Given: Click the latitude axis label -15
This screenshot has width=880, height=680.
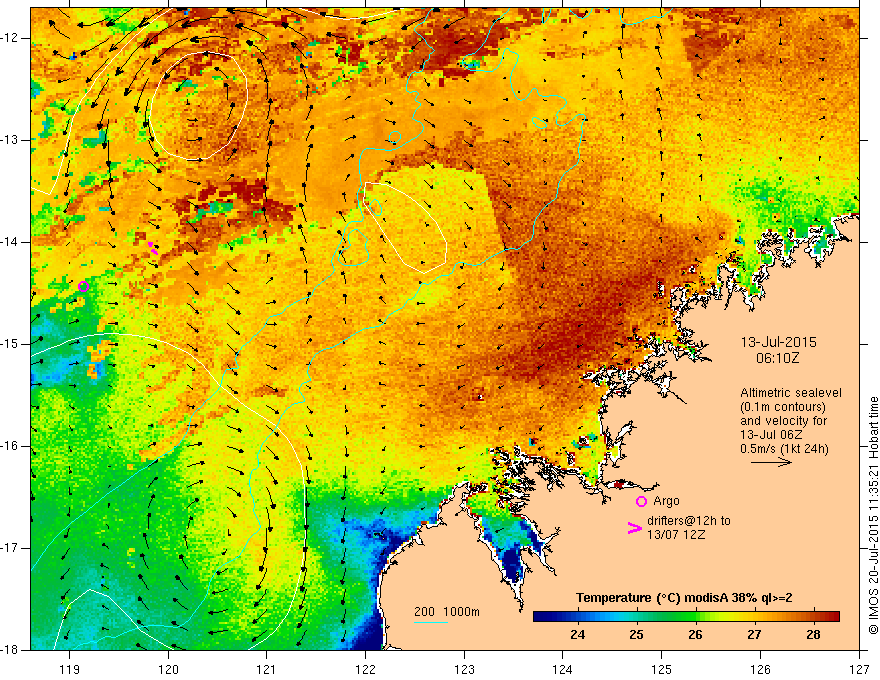Looking at the screenshot, I should pyautogui.click(x=11, y=344).
